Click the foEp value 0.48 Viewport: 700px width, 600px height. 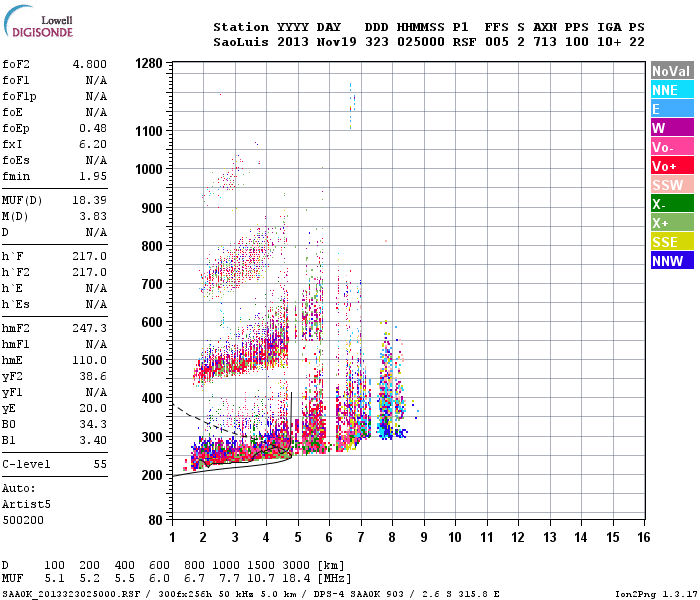point(93,128)
